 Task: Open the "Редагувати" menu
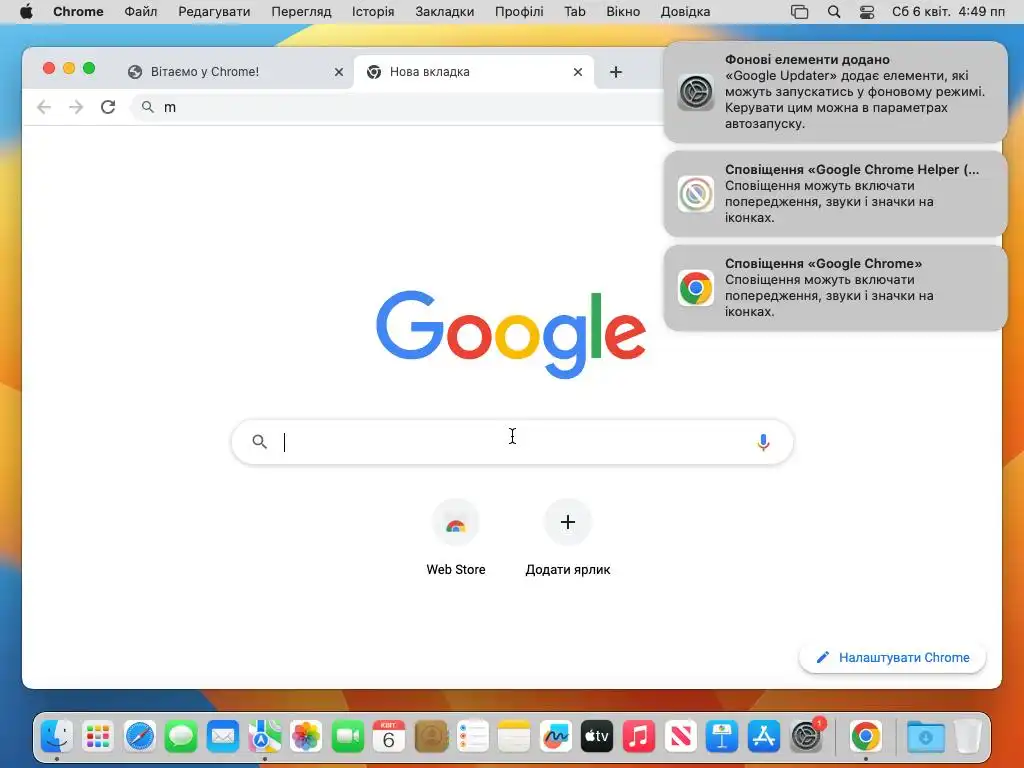coord(214,12)
